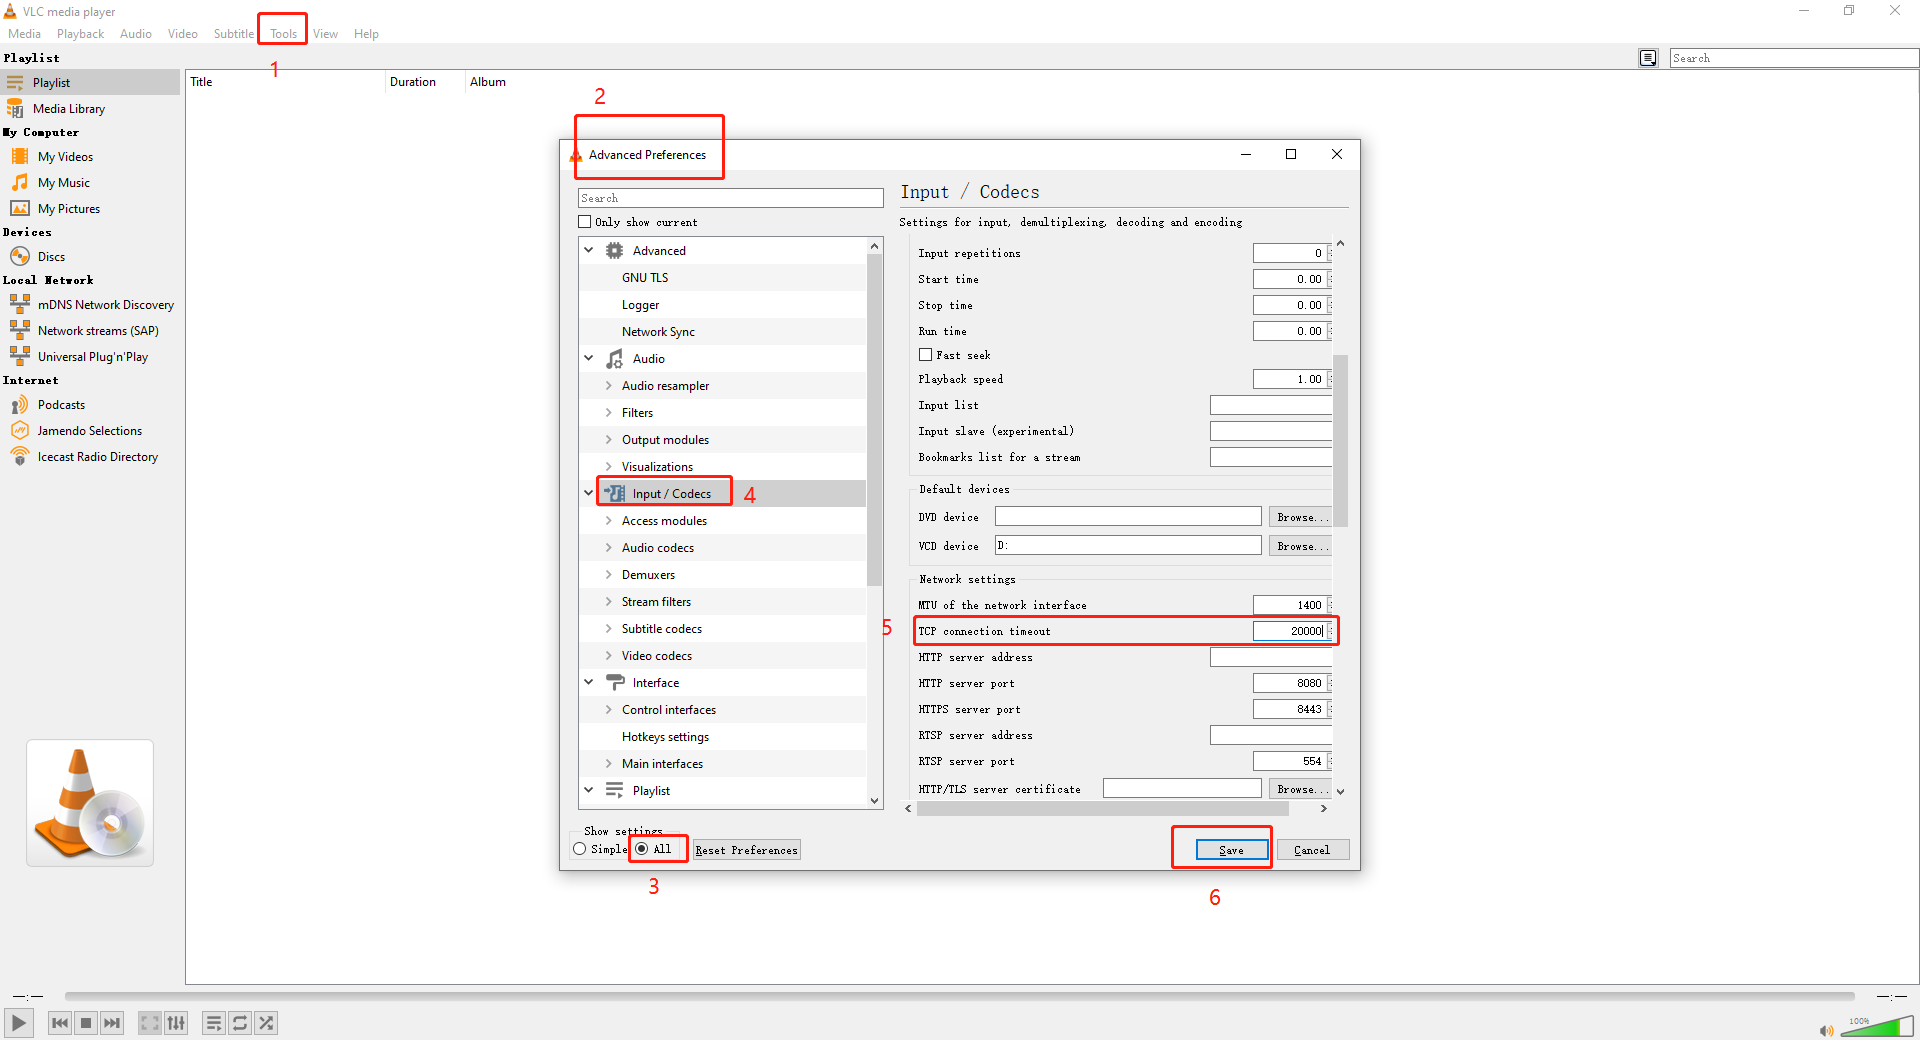Click Save in Advanced Preferences
This screenshot has height=1040, width=1920.
coord(1232,850)
